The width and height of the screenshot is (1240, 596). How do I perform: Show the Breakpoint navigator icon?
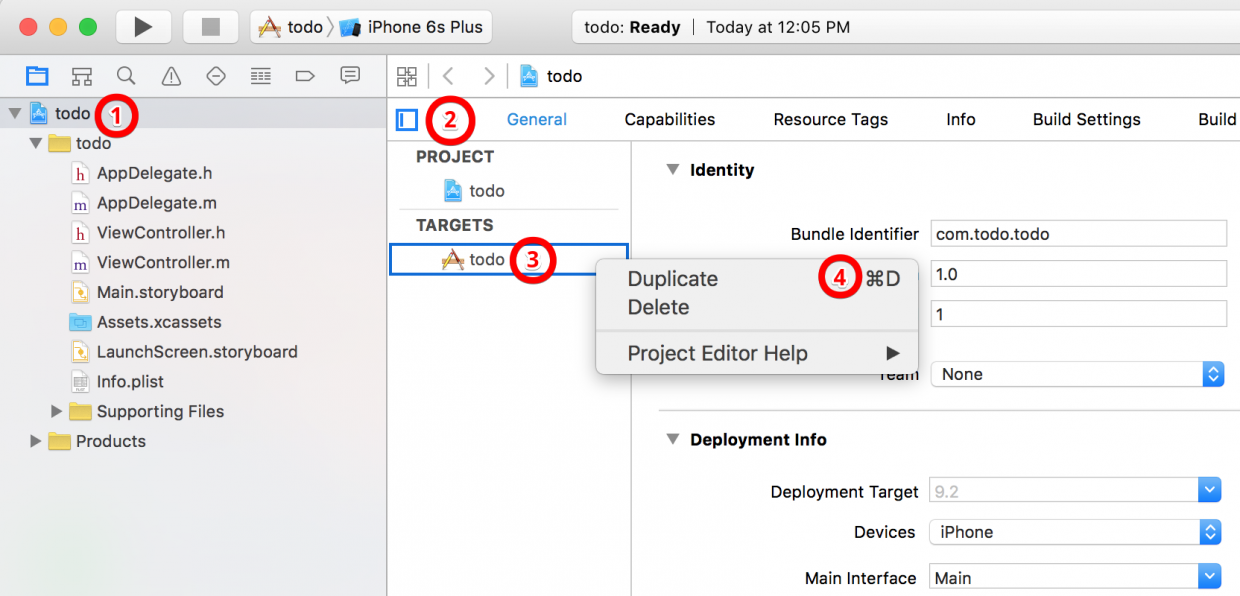305,76
